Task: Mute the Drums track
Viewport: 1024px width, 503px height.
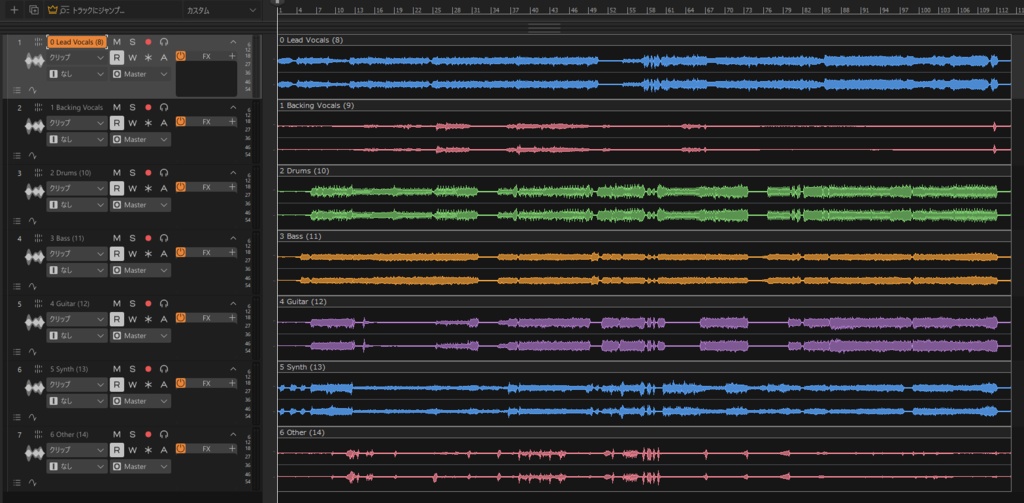Action: [117, 172]
